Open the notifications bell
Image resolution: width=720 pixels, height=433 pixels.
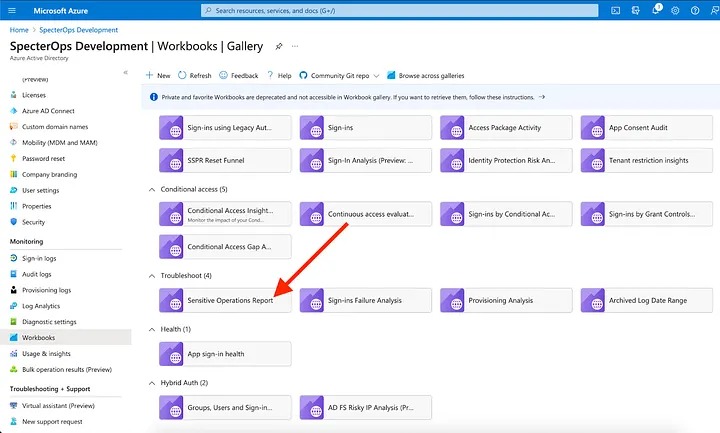tap(658, 10)
